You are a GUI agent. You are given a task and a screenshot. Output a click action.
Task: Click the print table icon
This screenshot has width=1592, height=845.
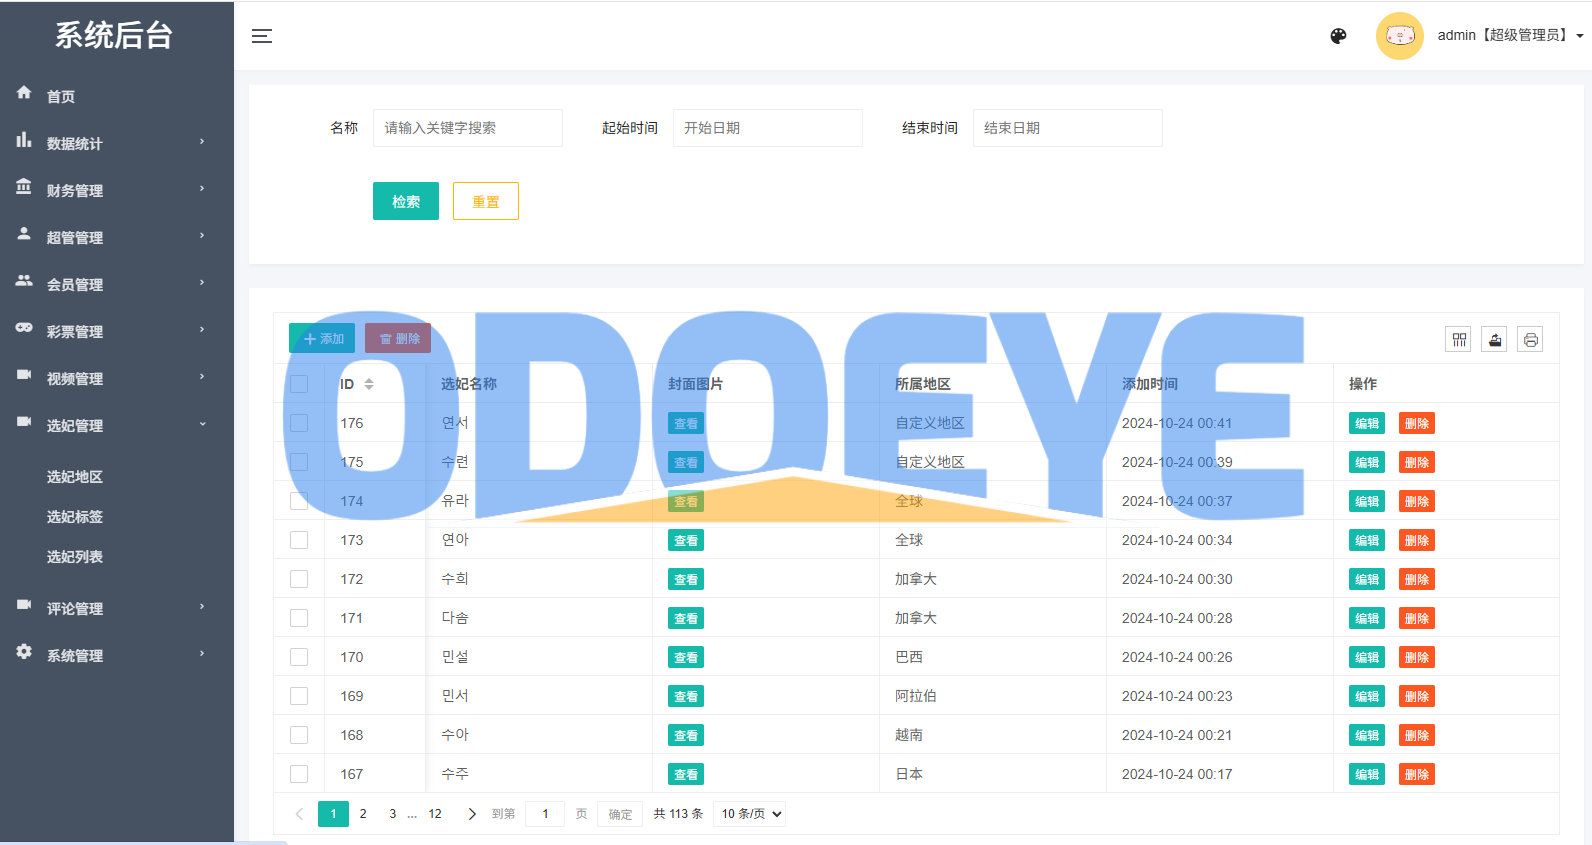point(1530,340)
